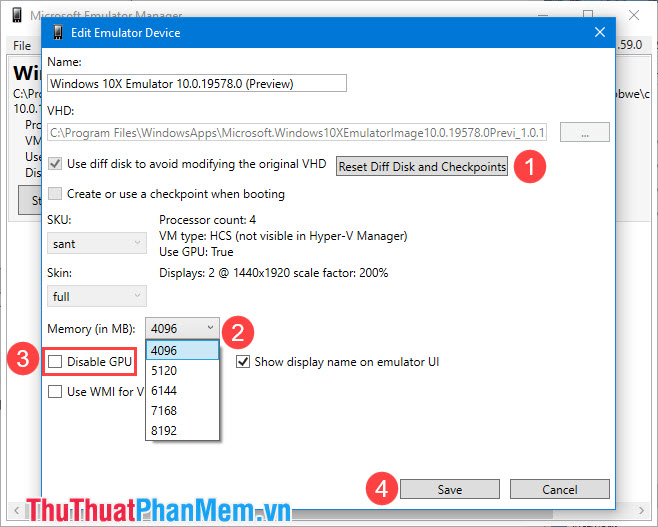Toggle the Use diff disk checkbox
658x527 pixels.
click(x=55, y=164)
